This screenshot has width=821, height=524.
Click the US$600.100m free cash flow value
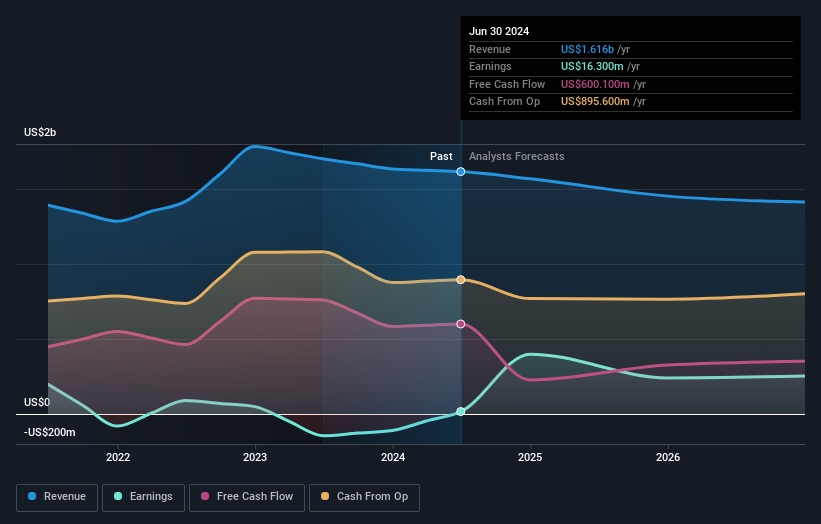pos(595,84)
